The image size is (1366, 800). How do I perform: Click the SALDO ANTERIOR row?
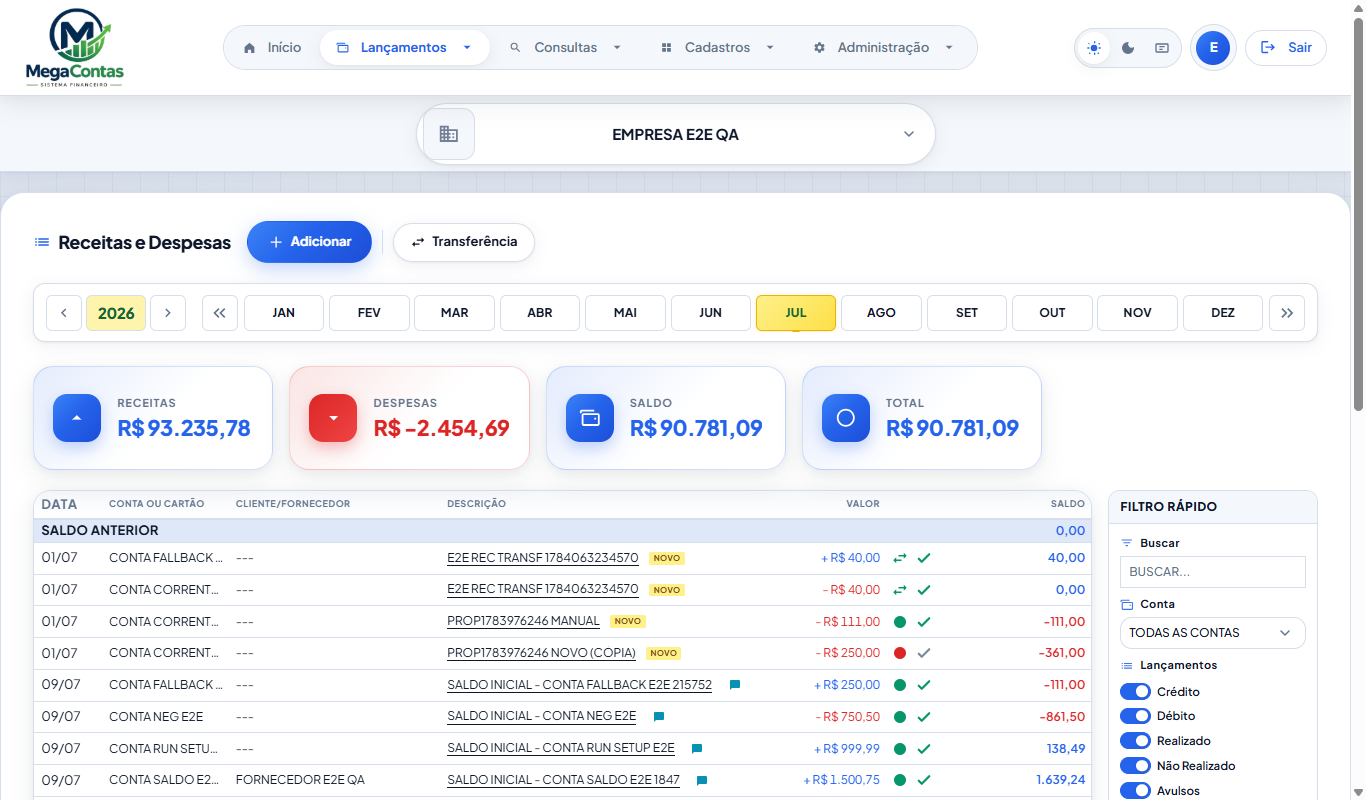[x=563, y=531]
